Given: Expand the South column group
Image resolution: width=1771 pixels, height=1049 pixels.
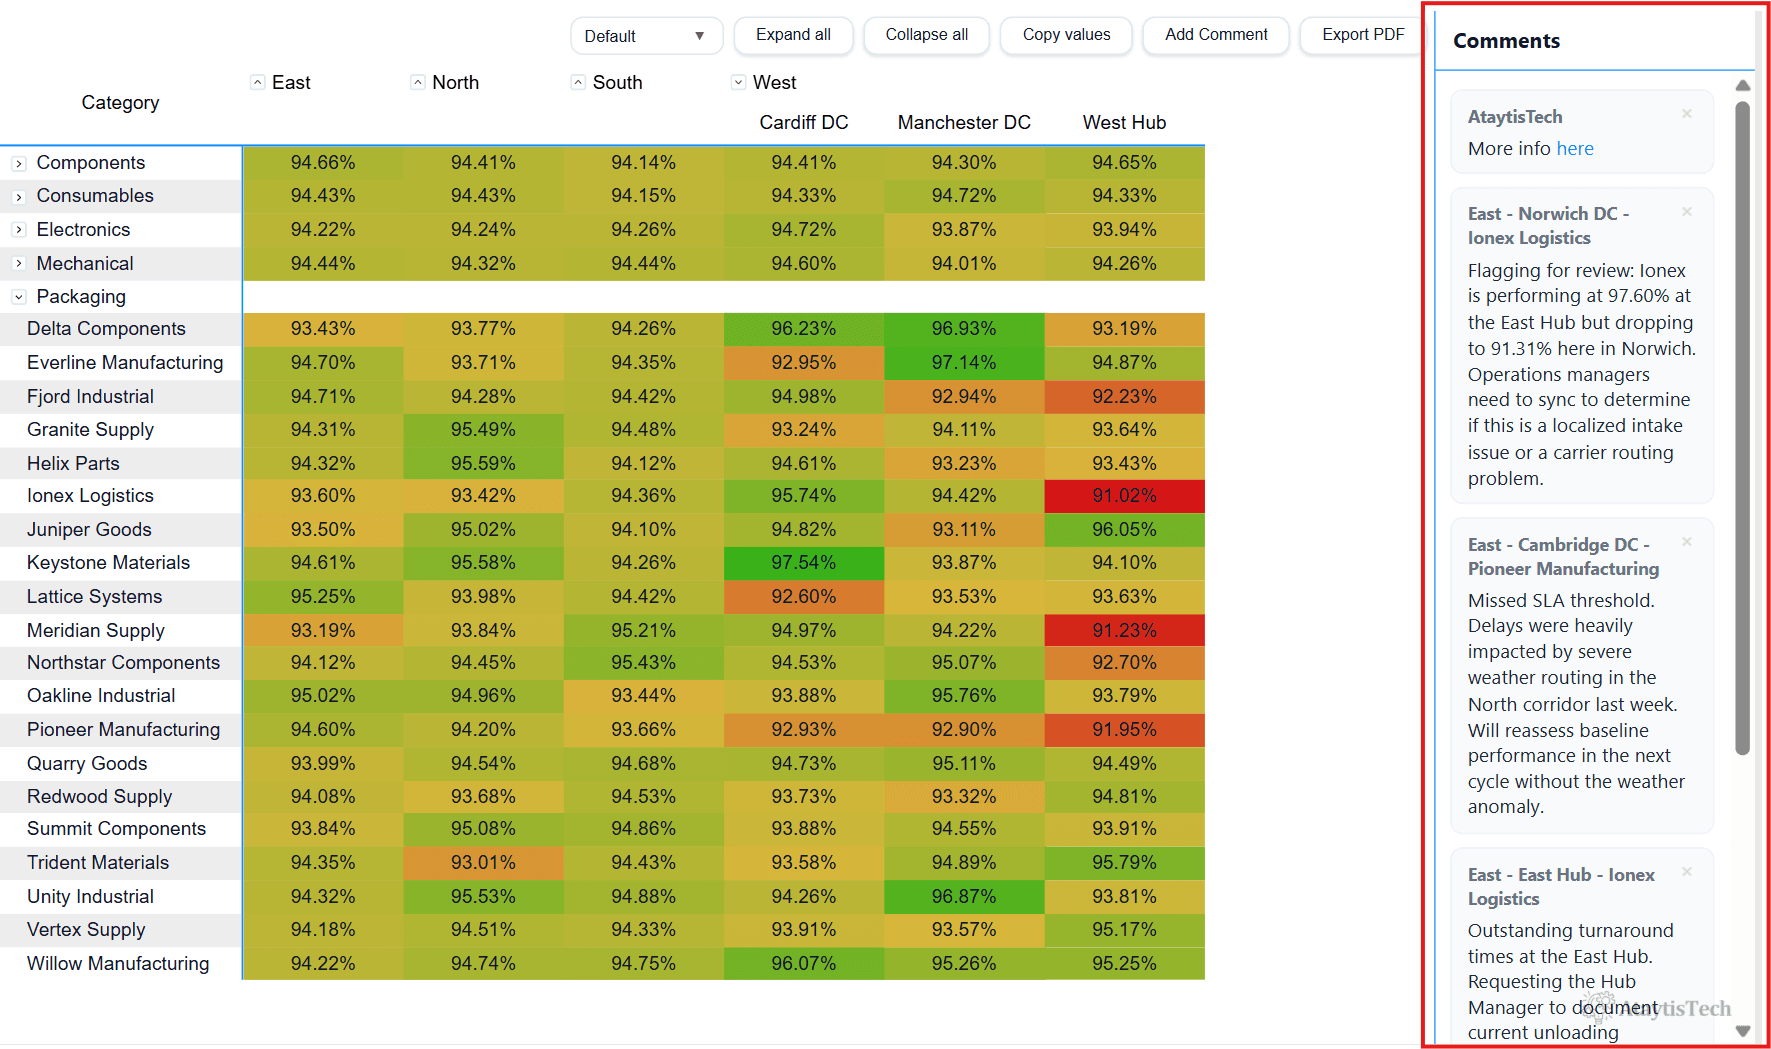Looking at the screenshot, I should [578, 82].
